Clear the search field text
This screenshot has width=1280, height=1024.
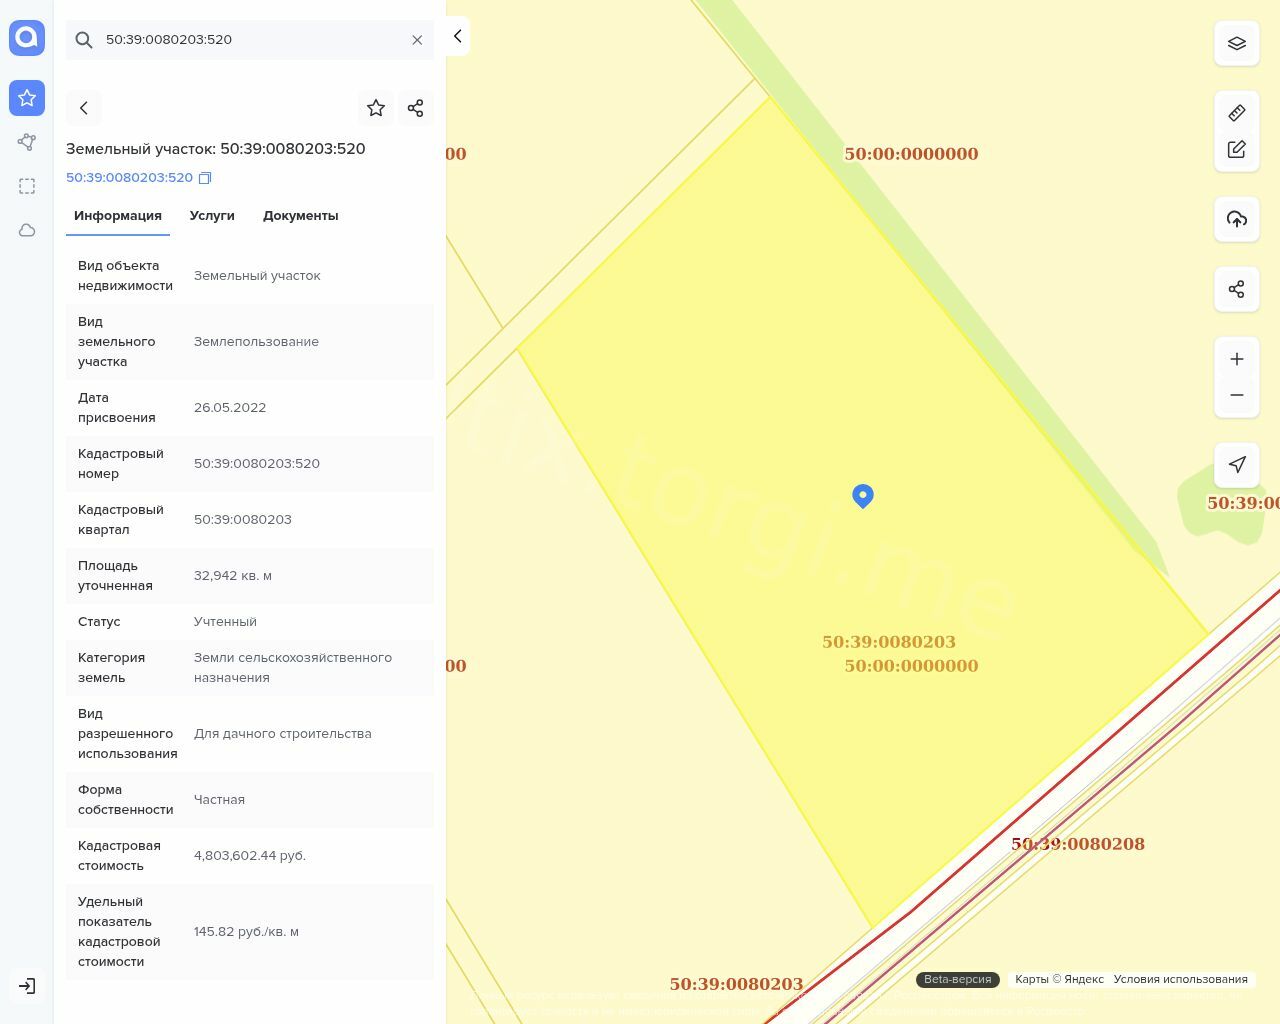click(x=417, y=40)
